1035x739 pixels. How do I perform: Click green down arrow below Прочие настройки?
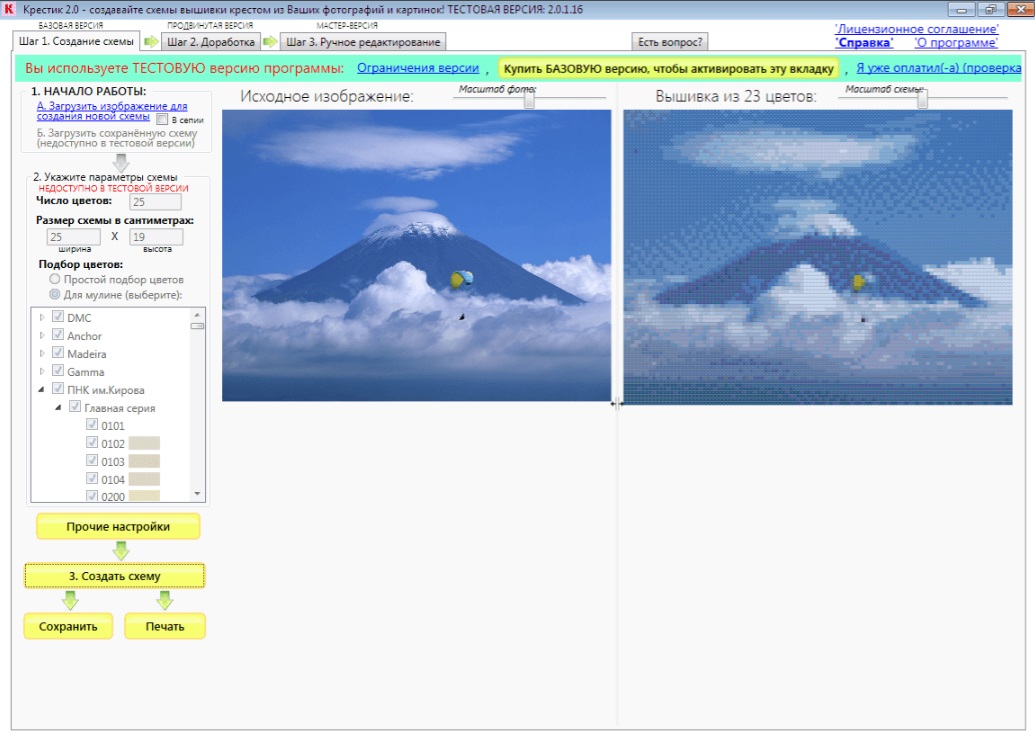[x=121, y=551]
